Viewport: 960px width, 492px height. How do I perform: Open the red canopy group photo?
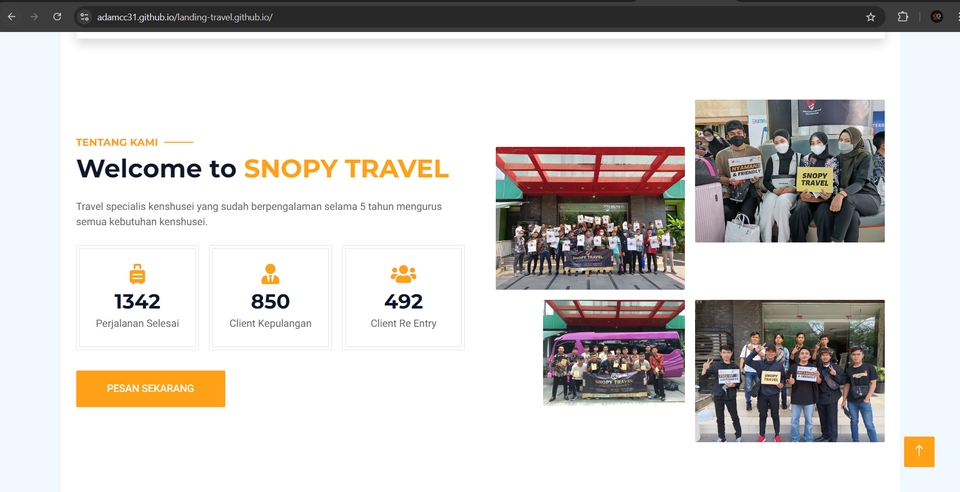tap(590, 218)
